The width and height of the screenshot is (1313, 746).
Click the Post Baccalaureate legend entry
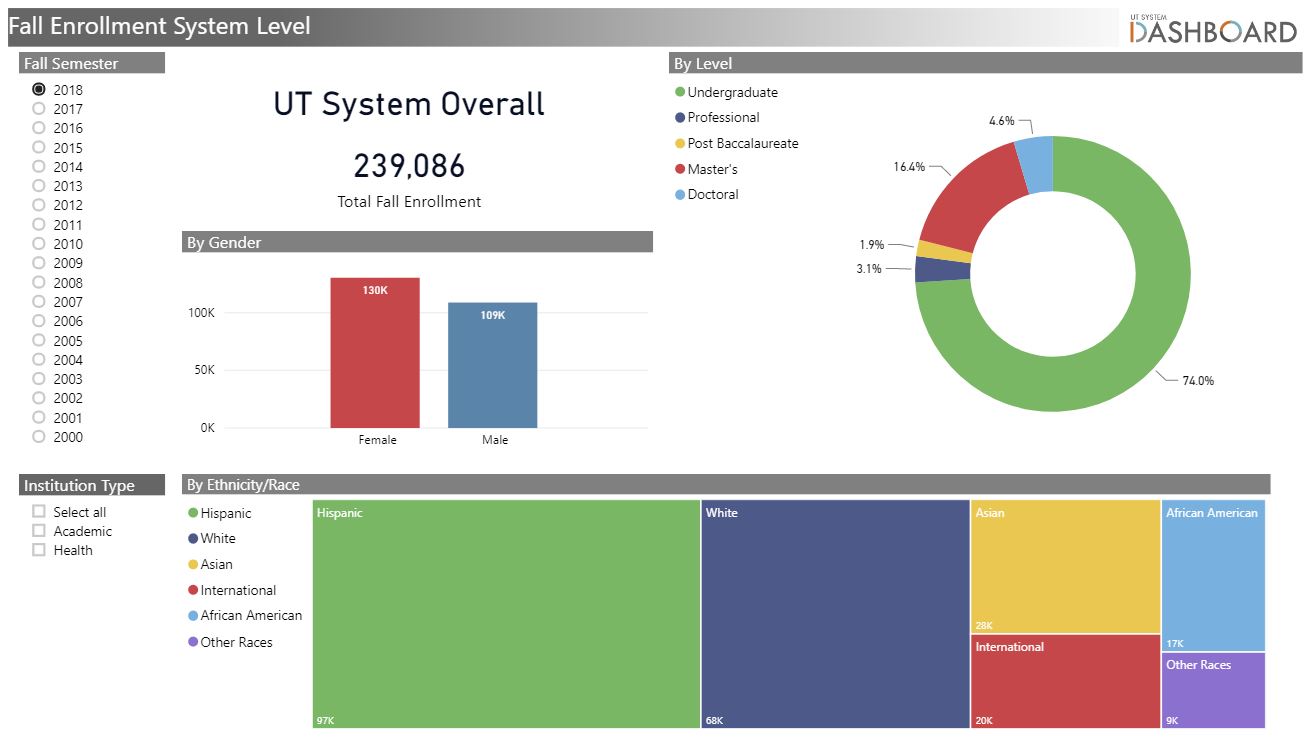click(x=737, y=143)
